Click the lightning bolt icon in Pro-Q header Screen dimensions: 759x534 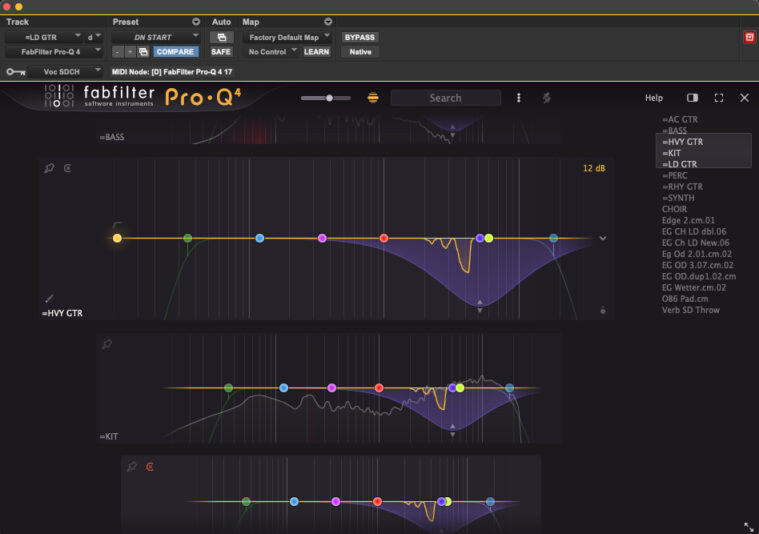coord(546,98)
